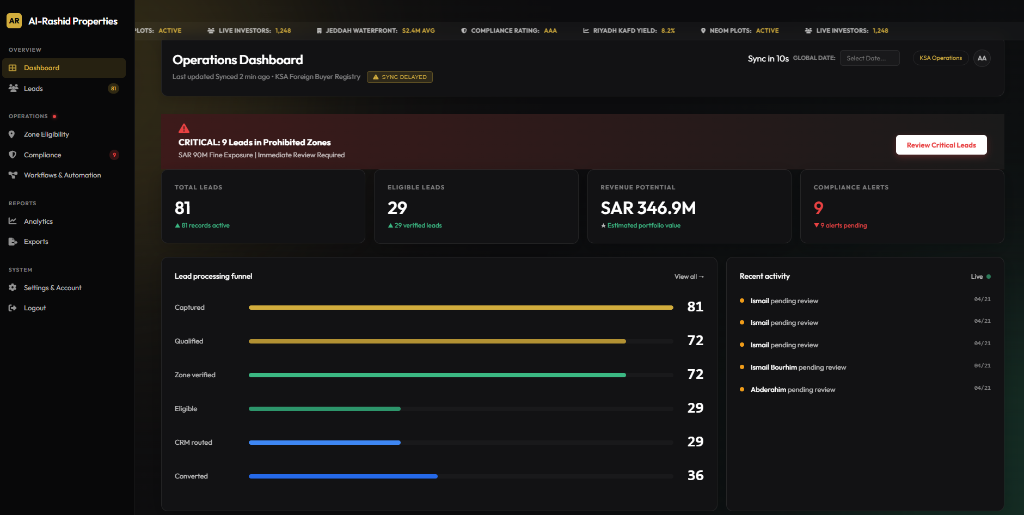Click the Sync in 10s text
Screen dimensions: 1024x515
768,59
